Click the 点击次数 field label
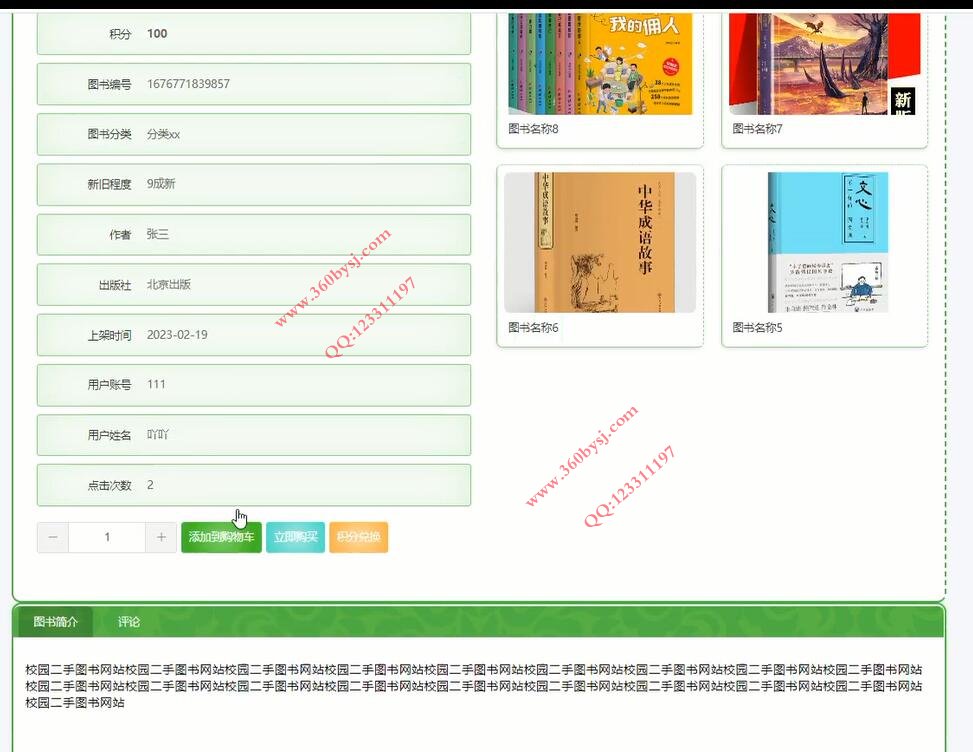The image size is (973, 752). 109,486
